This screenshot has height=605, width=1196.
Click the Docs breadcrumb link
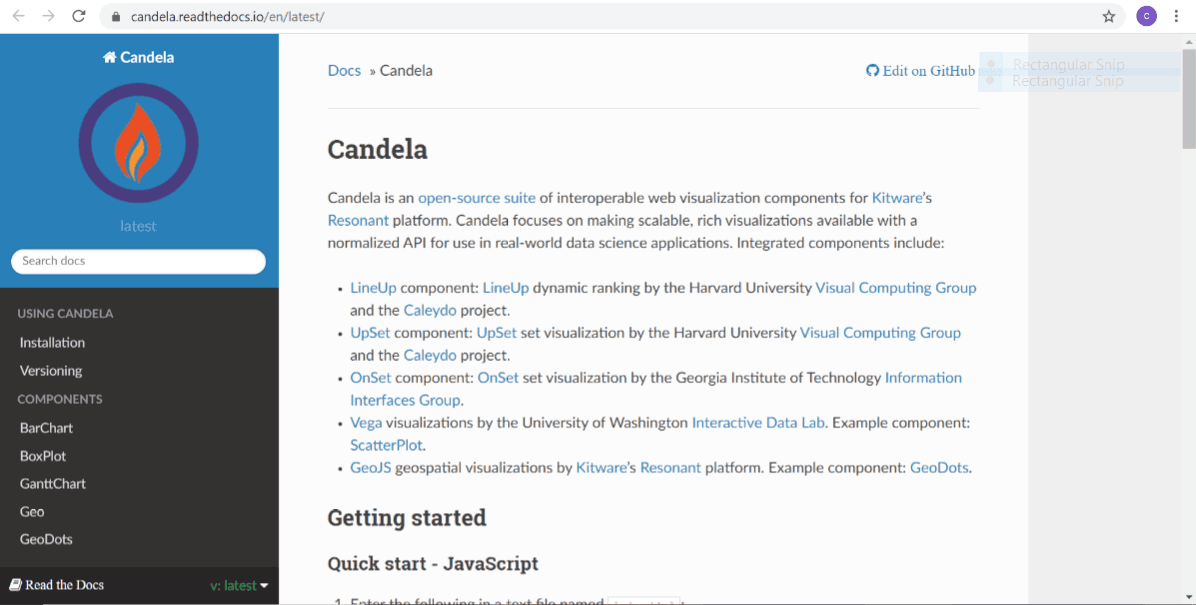pyautogui.click(x=344, y=71)
